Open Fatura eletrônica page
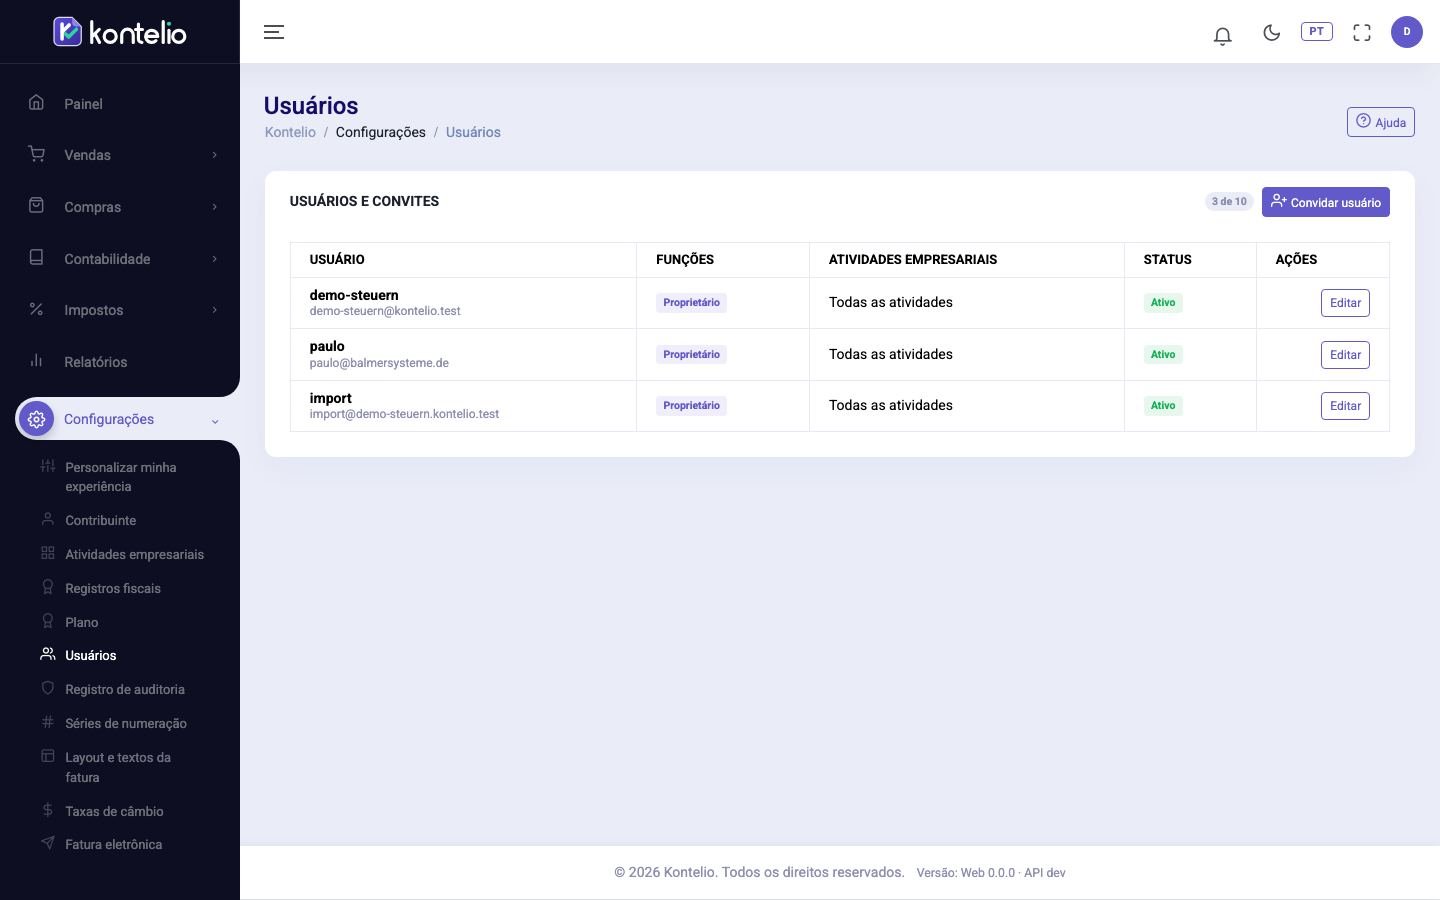Screen dimensions: 1440x900 113,844
